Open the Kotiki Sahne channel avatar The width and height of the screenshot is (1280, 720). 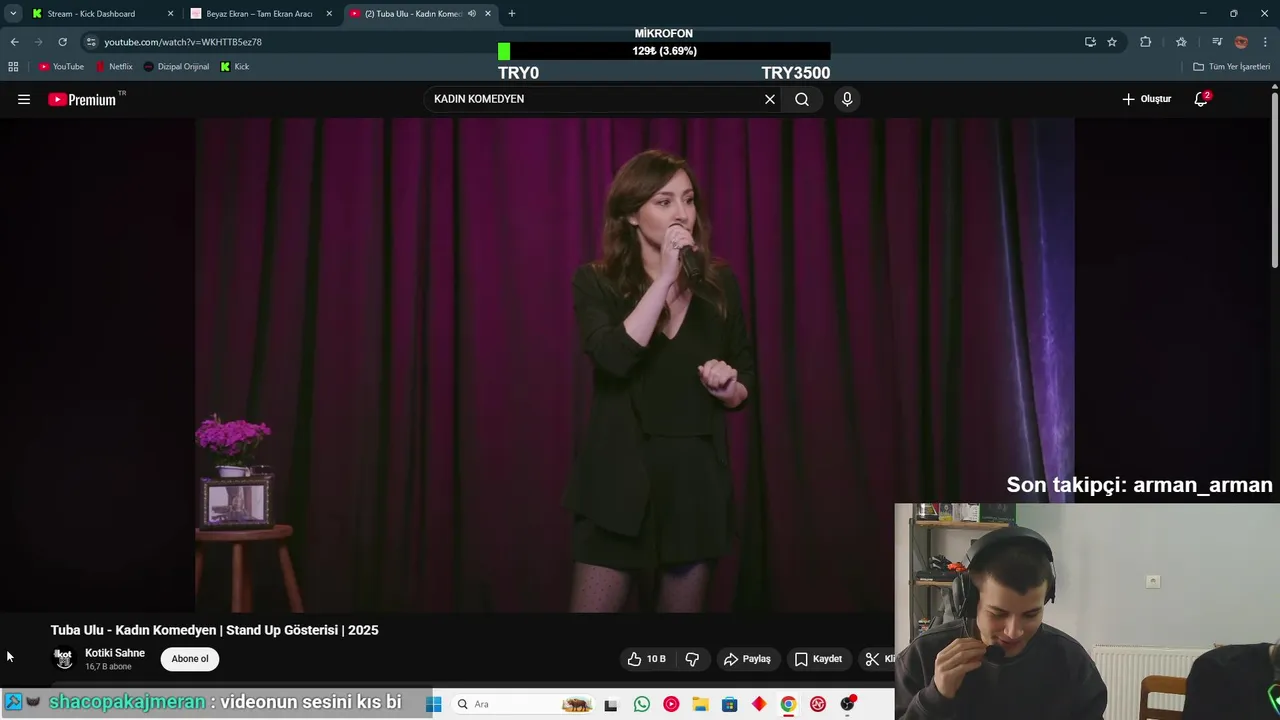63,659
